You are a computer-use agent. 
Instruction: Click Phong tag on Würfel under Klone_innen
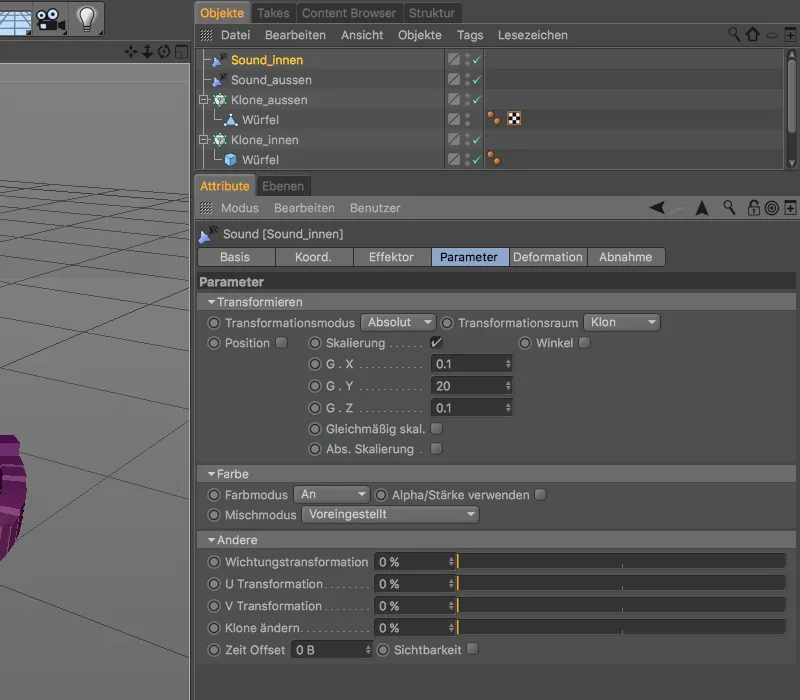494,159
